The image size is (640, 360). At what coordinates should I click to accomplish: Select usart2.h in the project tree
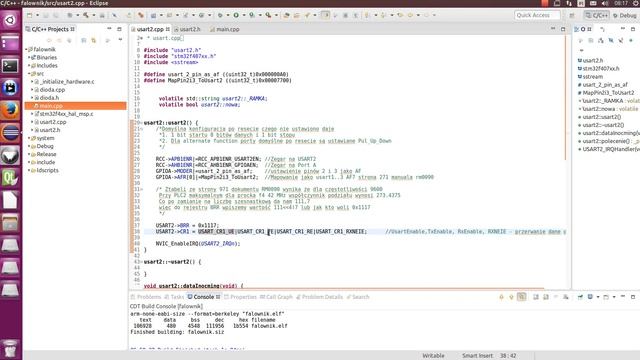point(50,130)
